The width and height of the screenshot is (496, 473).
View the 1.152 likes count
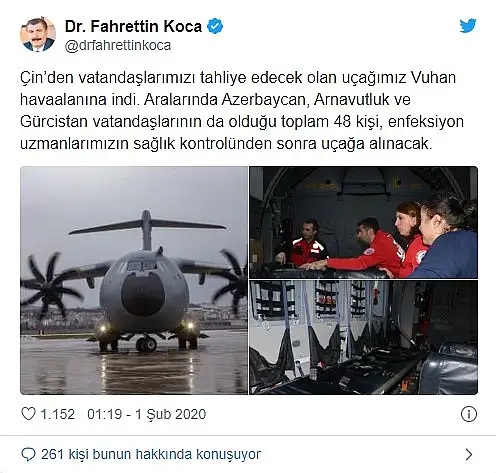pyautogui.click(x=57, y=414)
